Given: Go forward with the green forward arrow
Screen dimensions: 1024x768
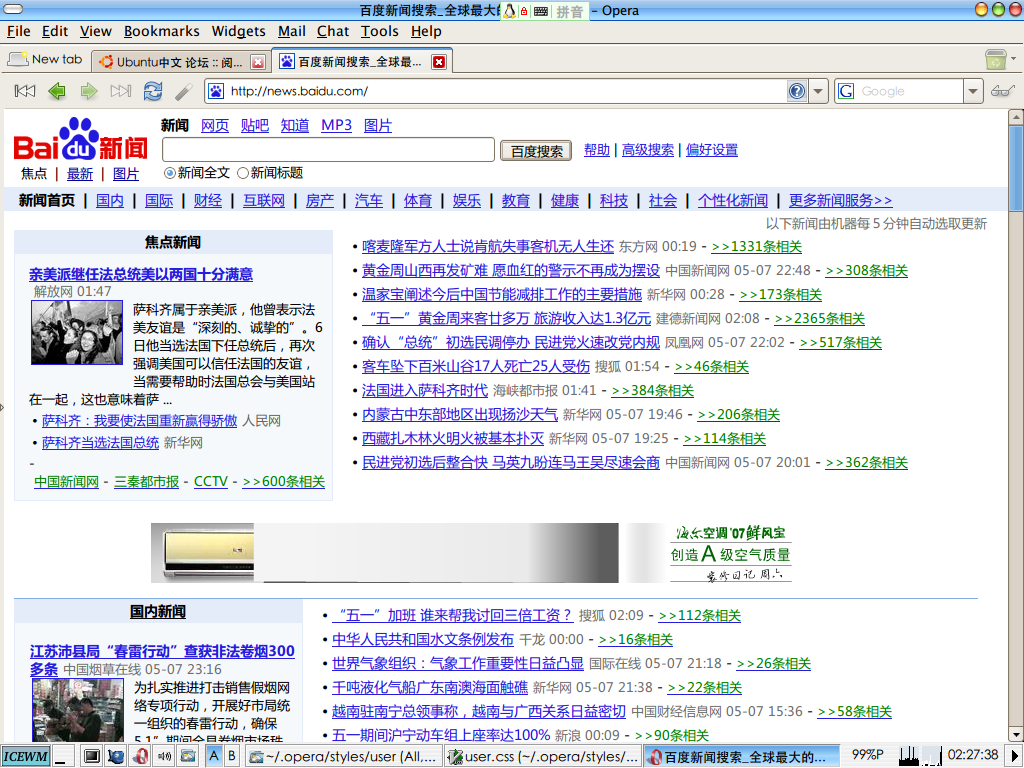Looking at the screenshot, I should (x=89, y=91).
